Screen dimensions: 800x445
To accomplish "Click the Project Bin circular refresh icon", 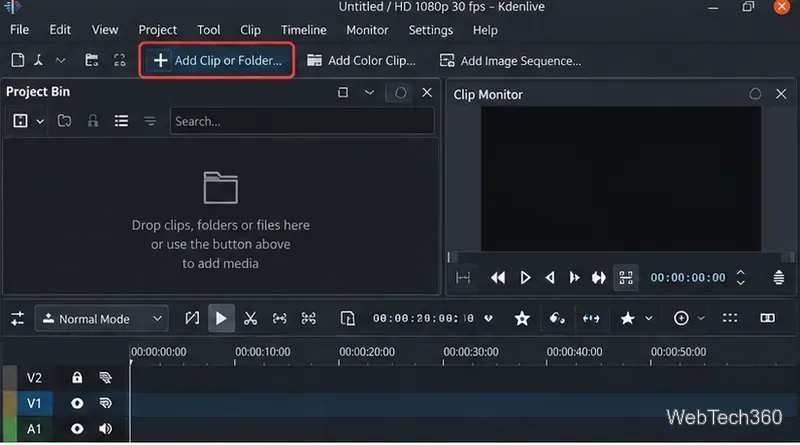I will [400, 92].
